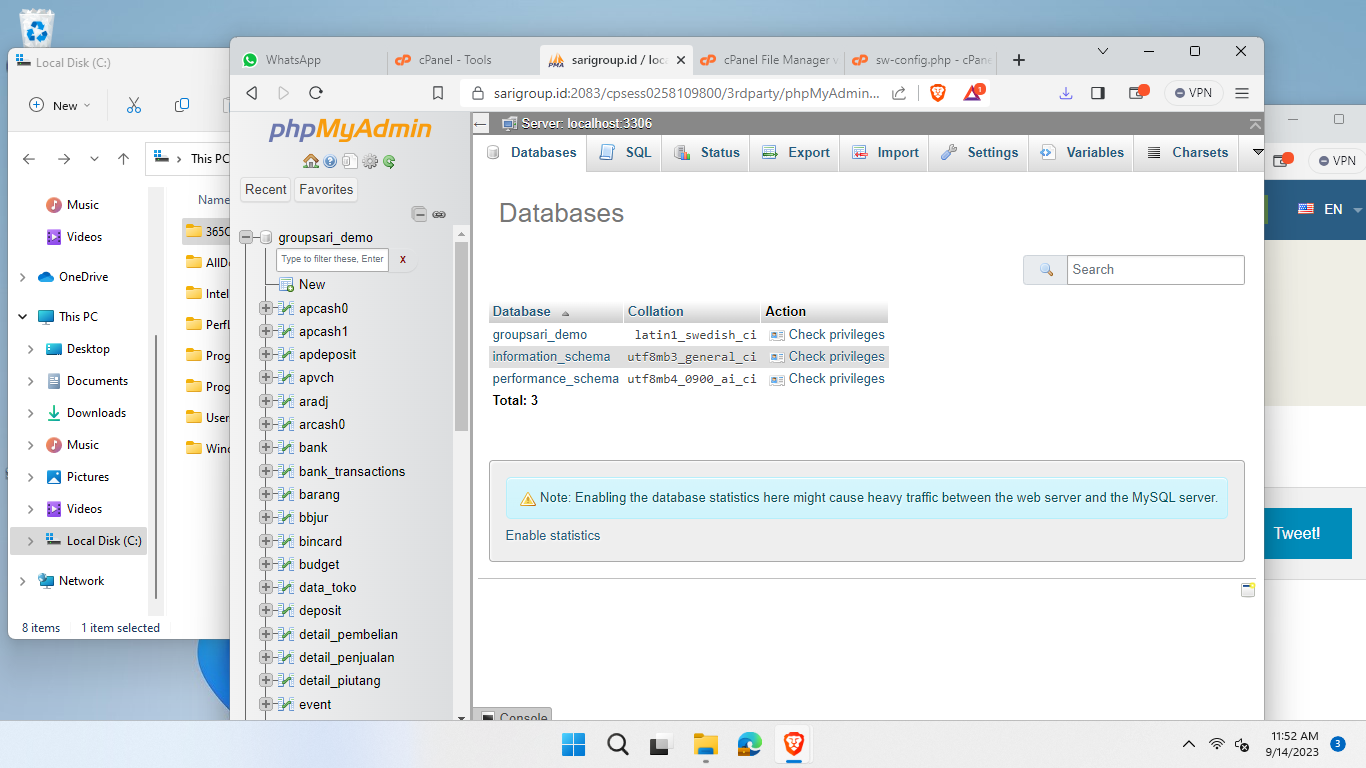This screenshot has height=768, width=1366.
Task: Collapse the groupsari_demo database tree
Action: pyautogui.click(x=246, y=238)
